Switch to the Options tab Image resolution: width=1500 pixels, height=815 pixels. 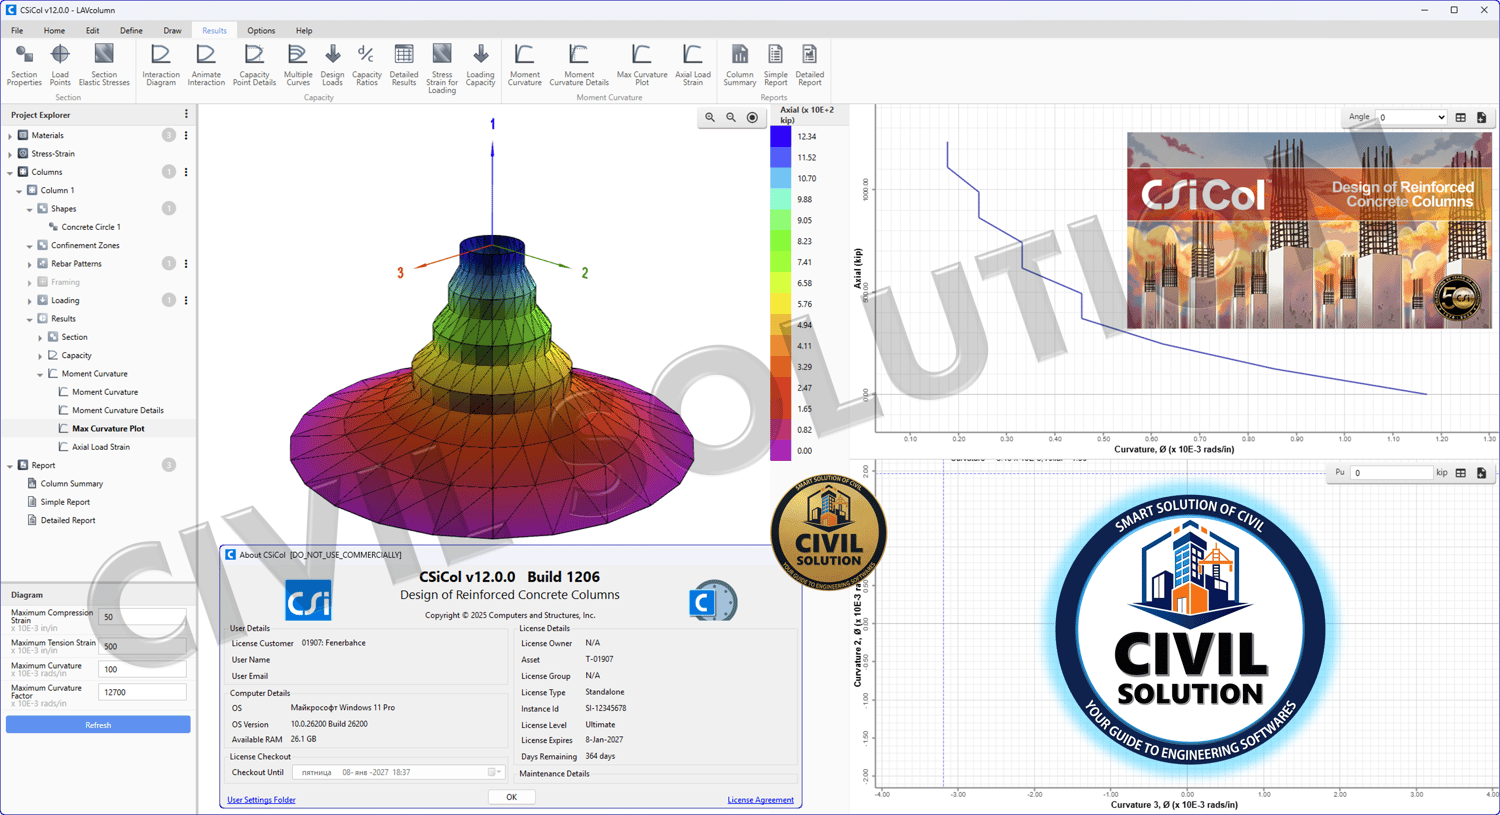[261, 31]
